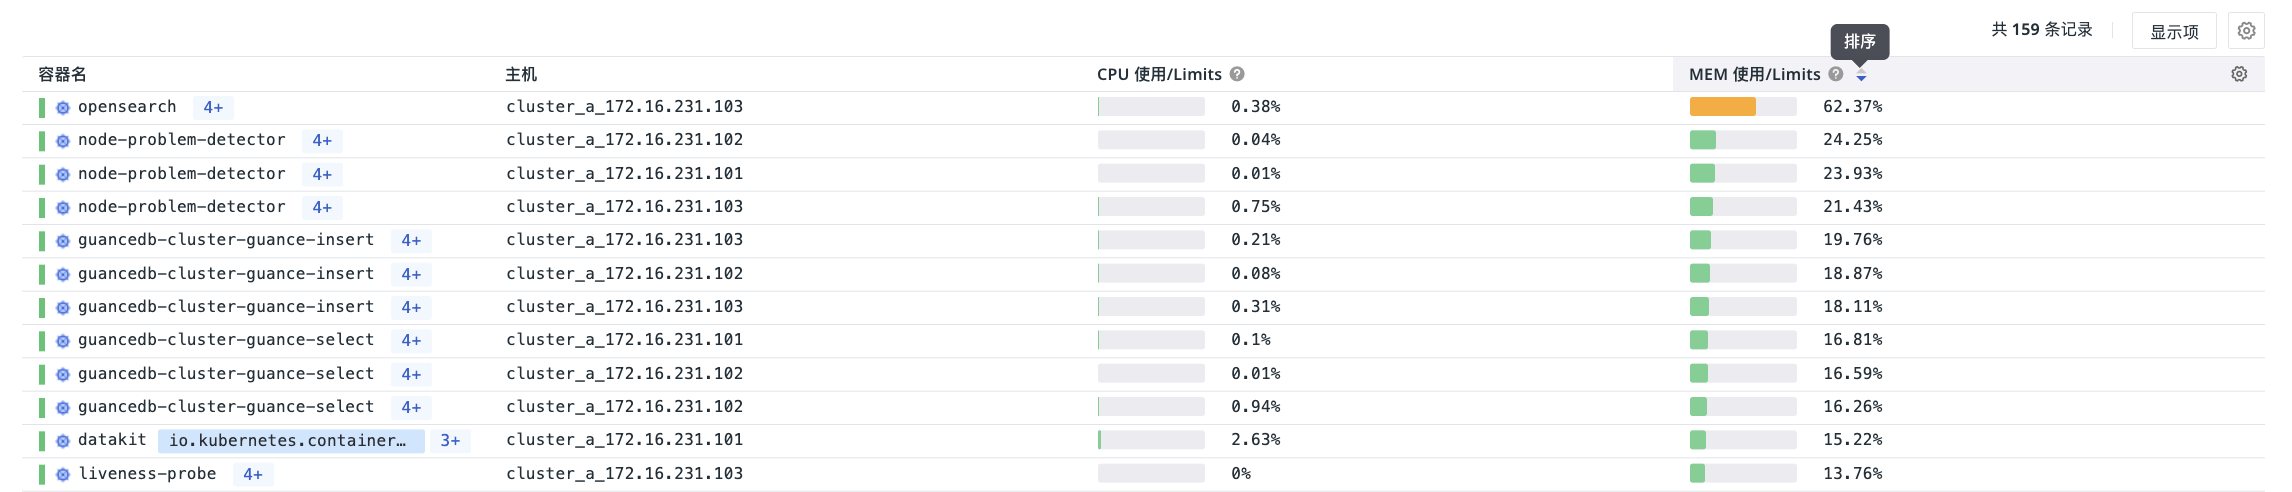Click the opensearch container icon
Viewport: 2292px width, 492px height.
click(62, 108)
